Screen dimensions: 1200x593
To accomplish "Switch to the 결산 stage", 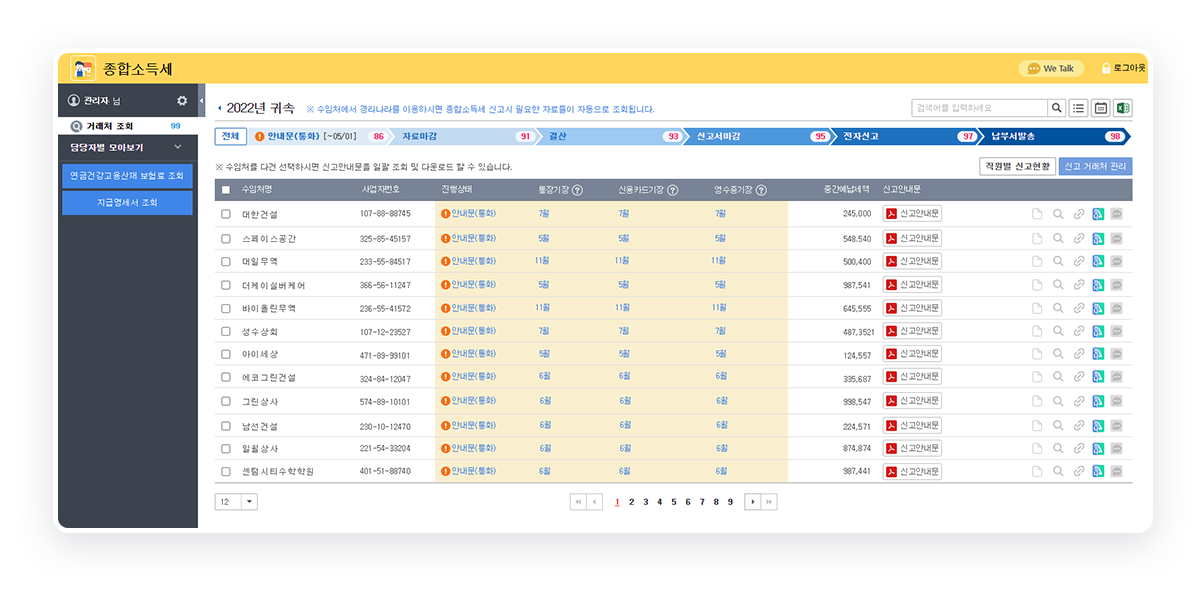I will pyautogui.click(x=612, y=136).
